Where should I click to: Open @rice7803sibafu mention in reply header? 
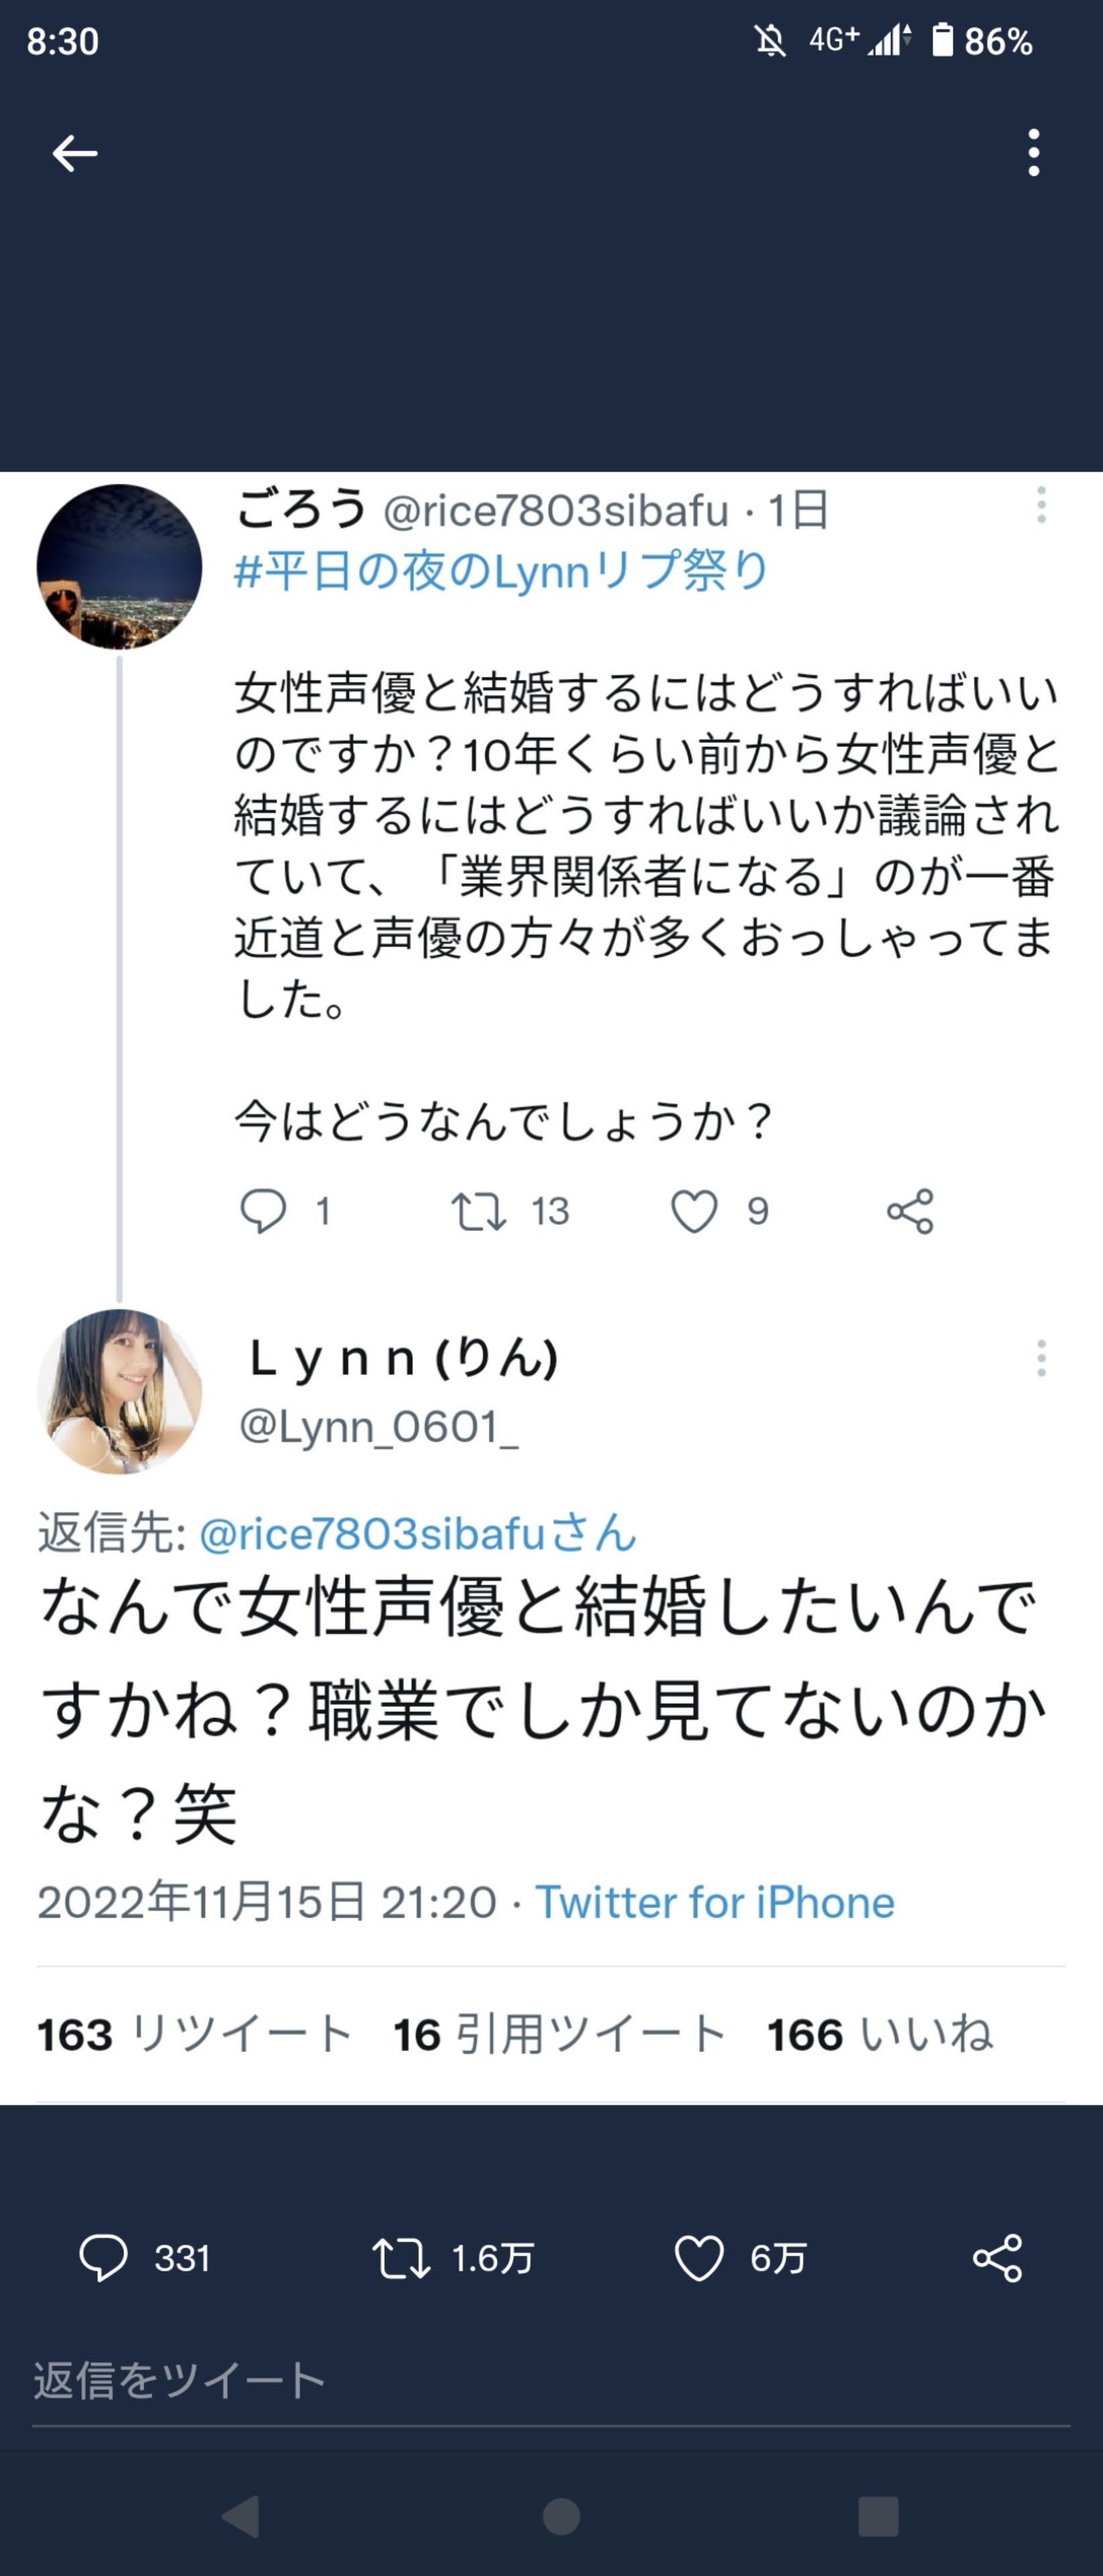click(x=418, y=1533)
